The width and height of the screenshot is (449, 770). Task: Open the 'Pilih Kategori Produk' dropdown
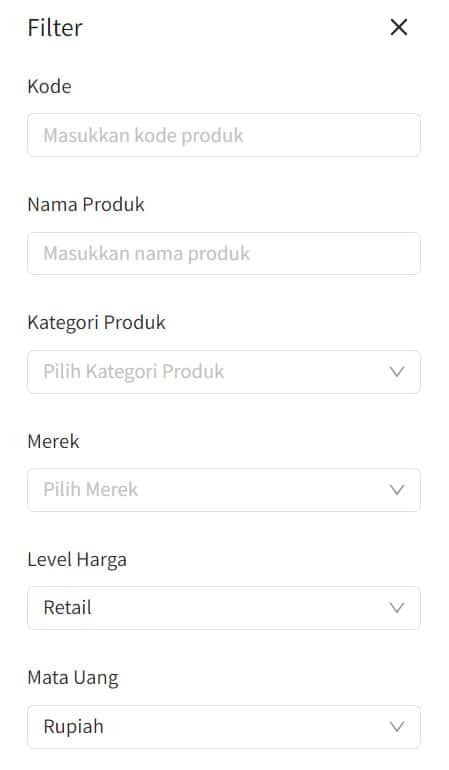tap(224, 372)
